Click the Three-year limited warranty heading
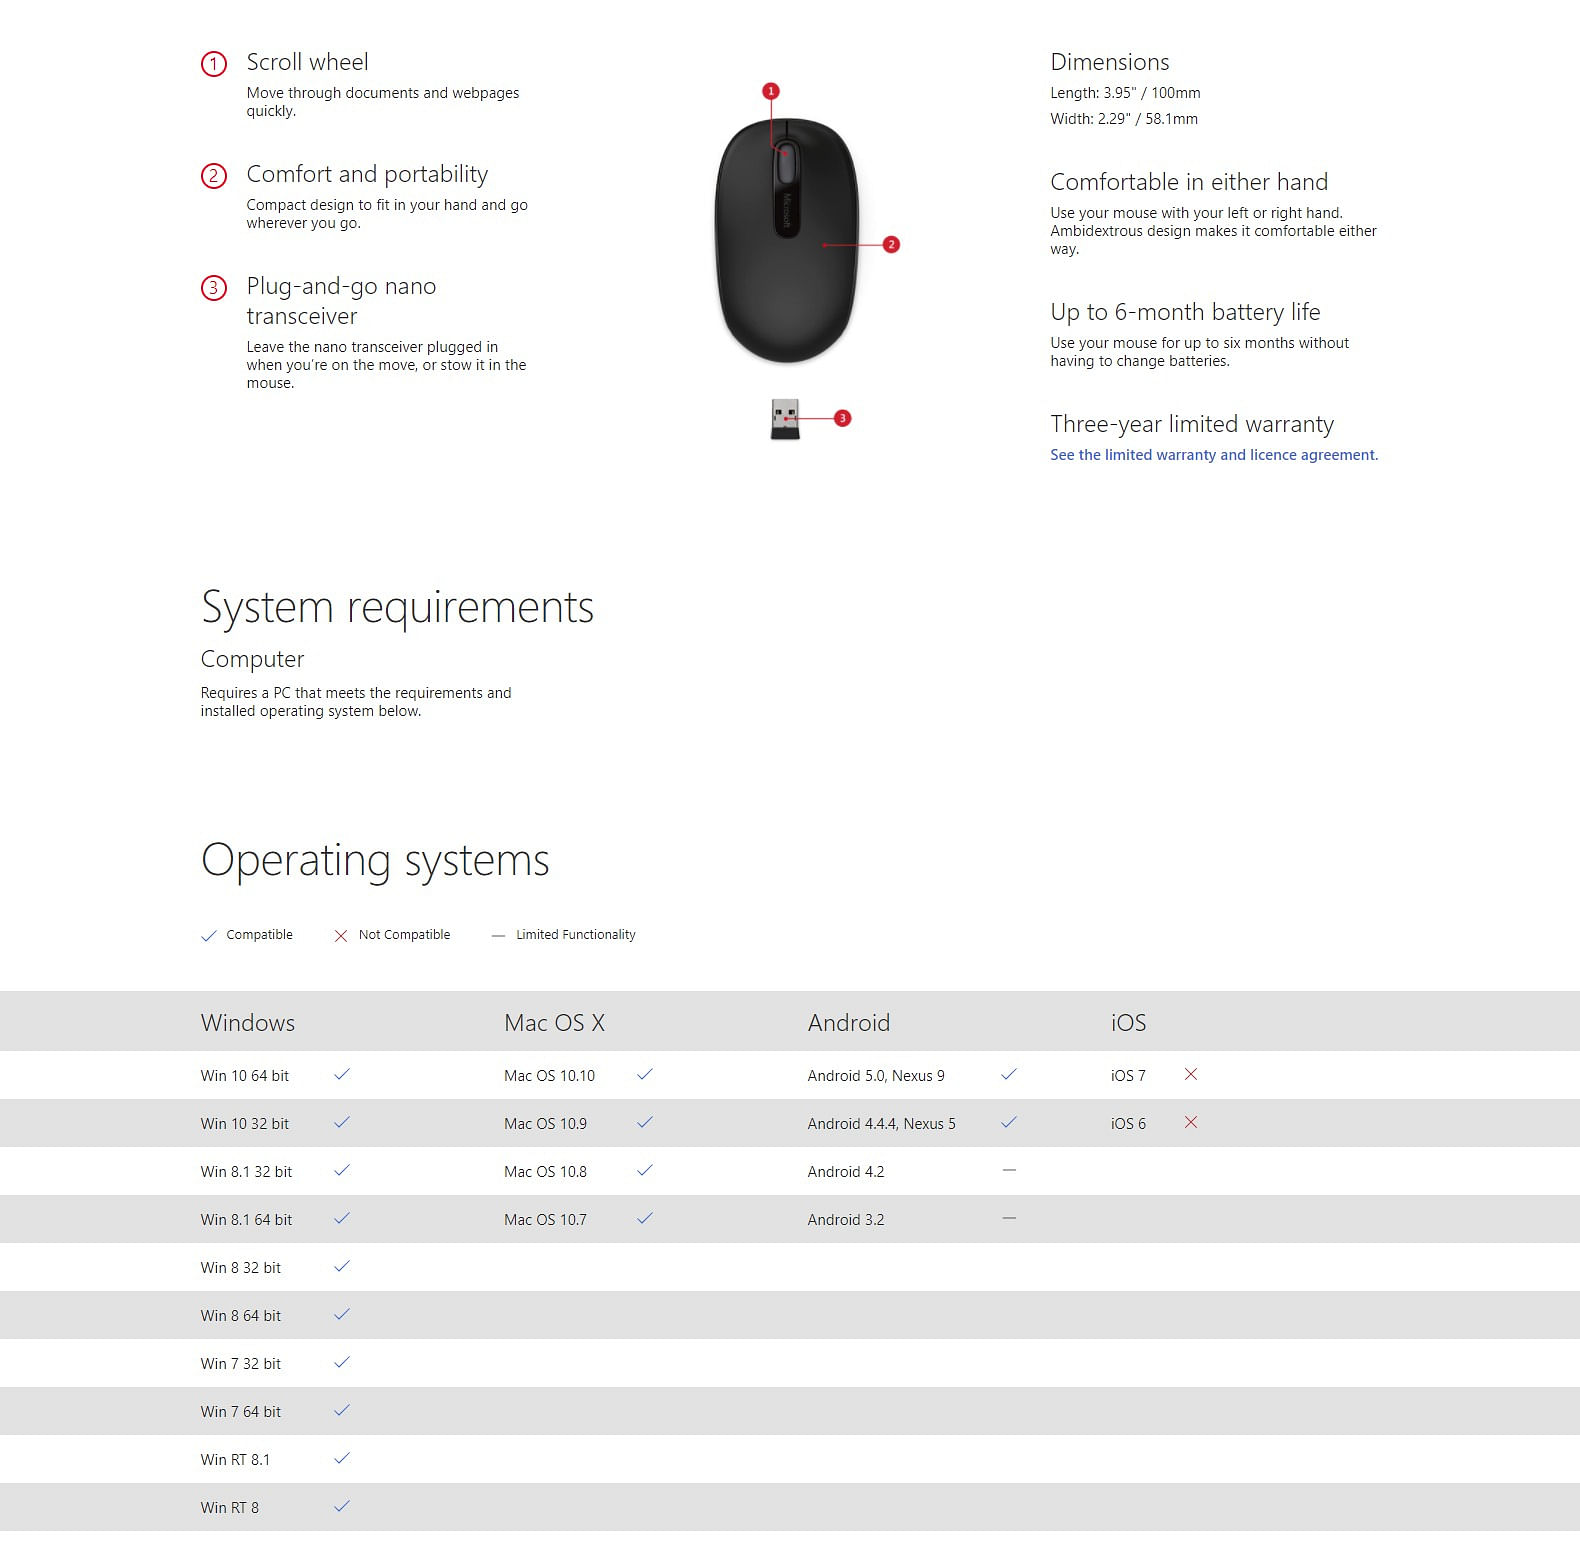 click(x=1192, y=424)
